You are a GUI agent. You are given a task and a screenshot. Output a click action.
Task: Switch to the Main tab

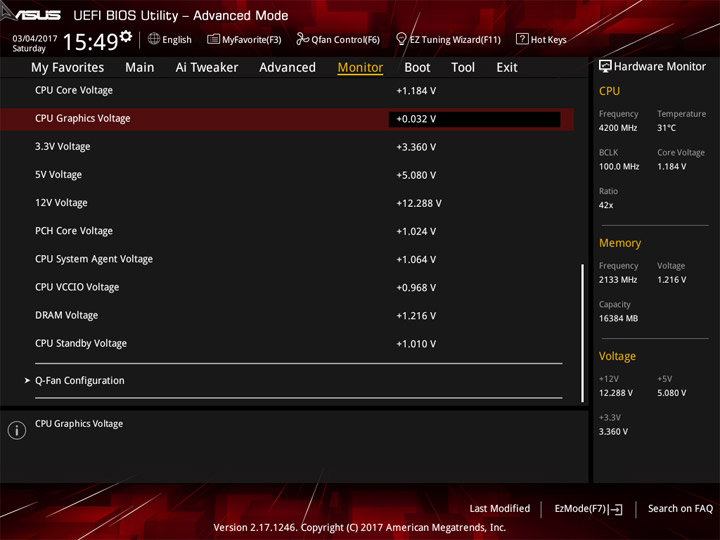pyautogui.click(x=140, y=68)
